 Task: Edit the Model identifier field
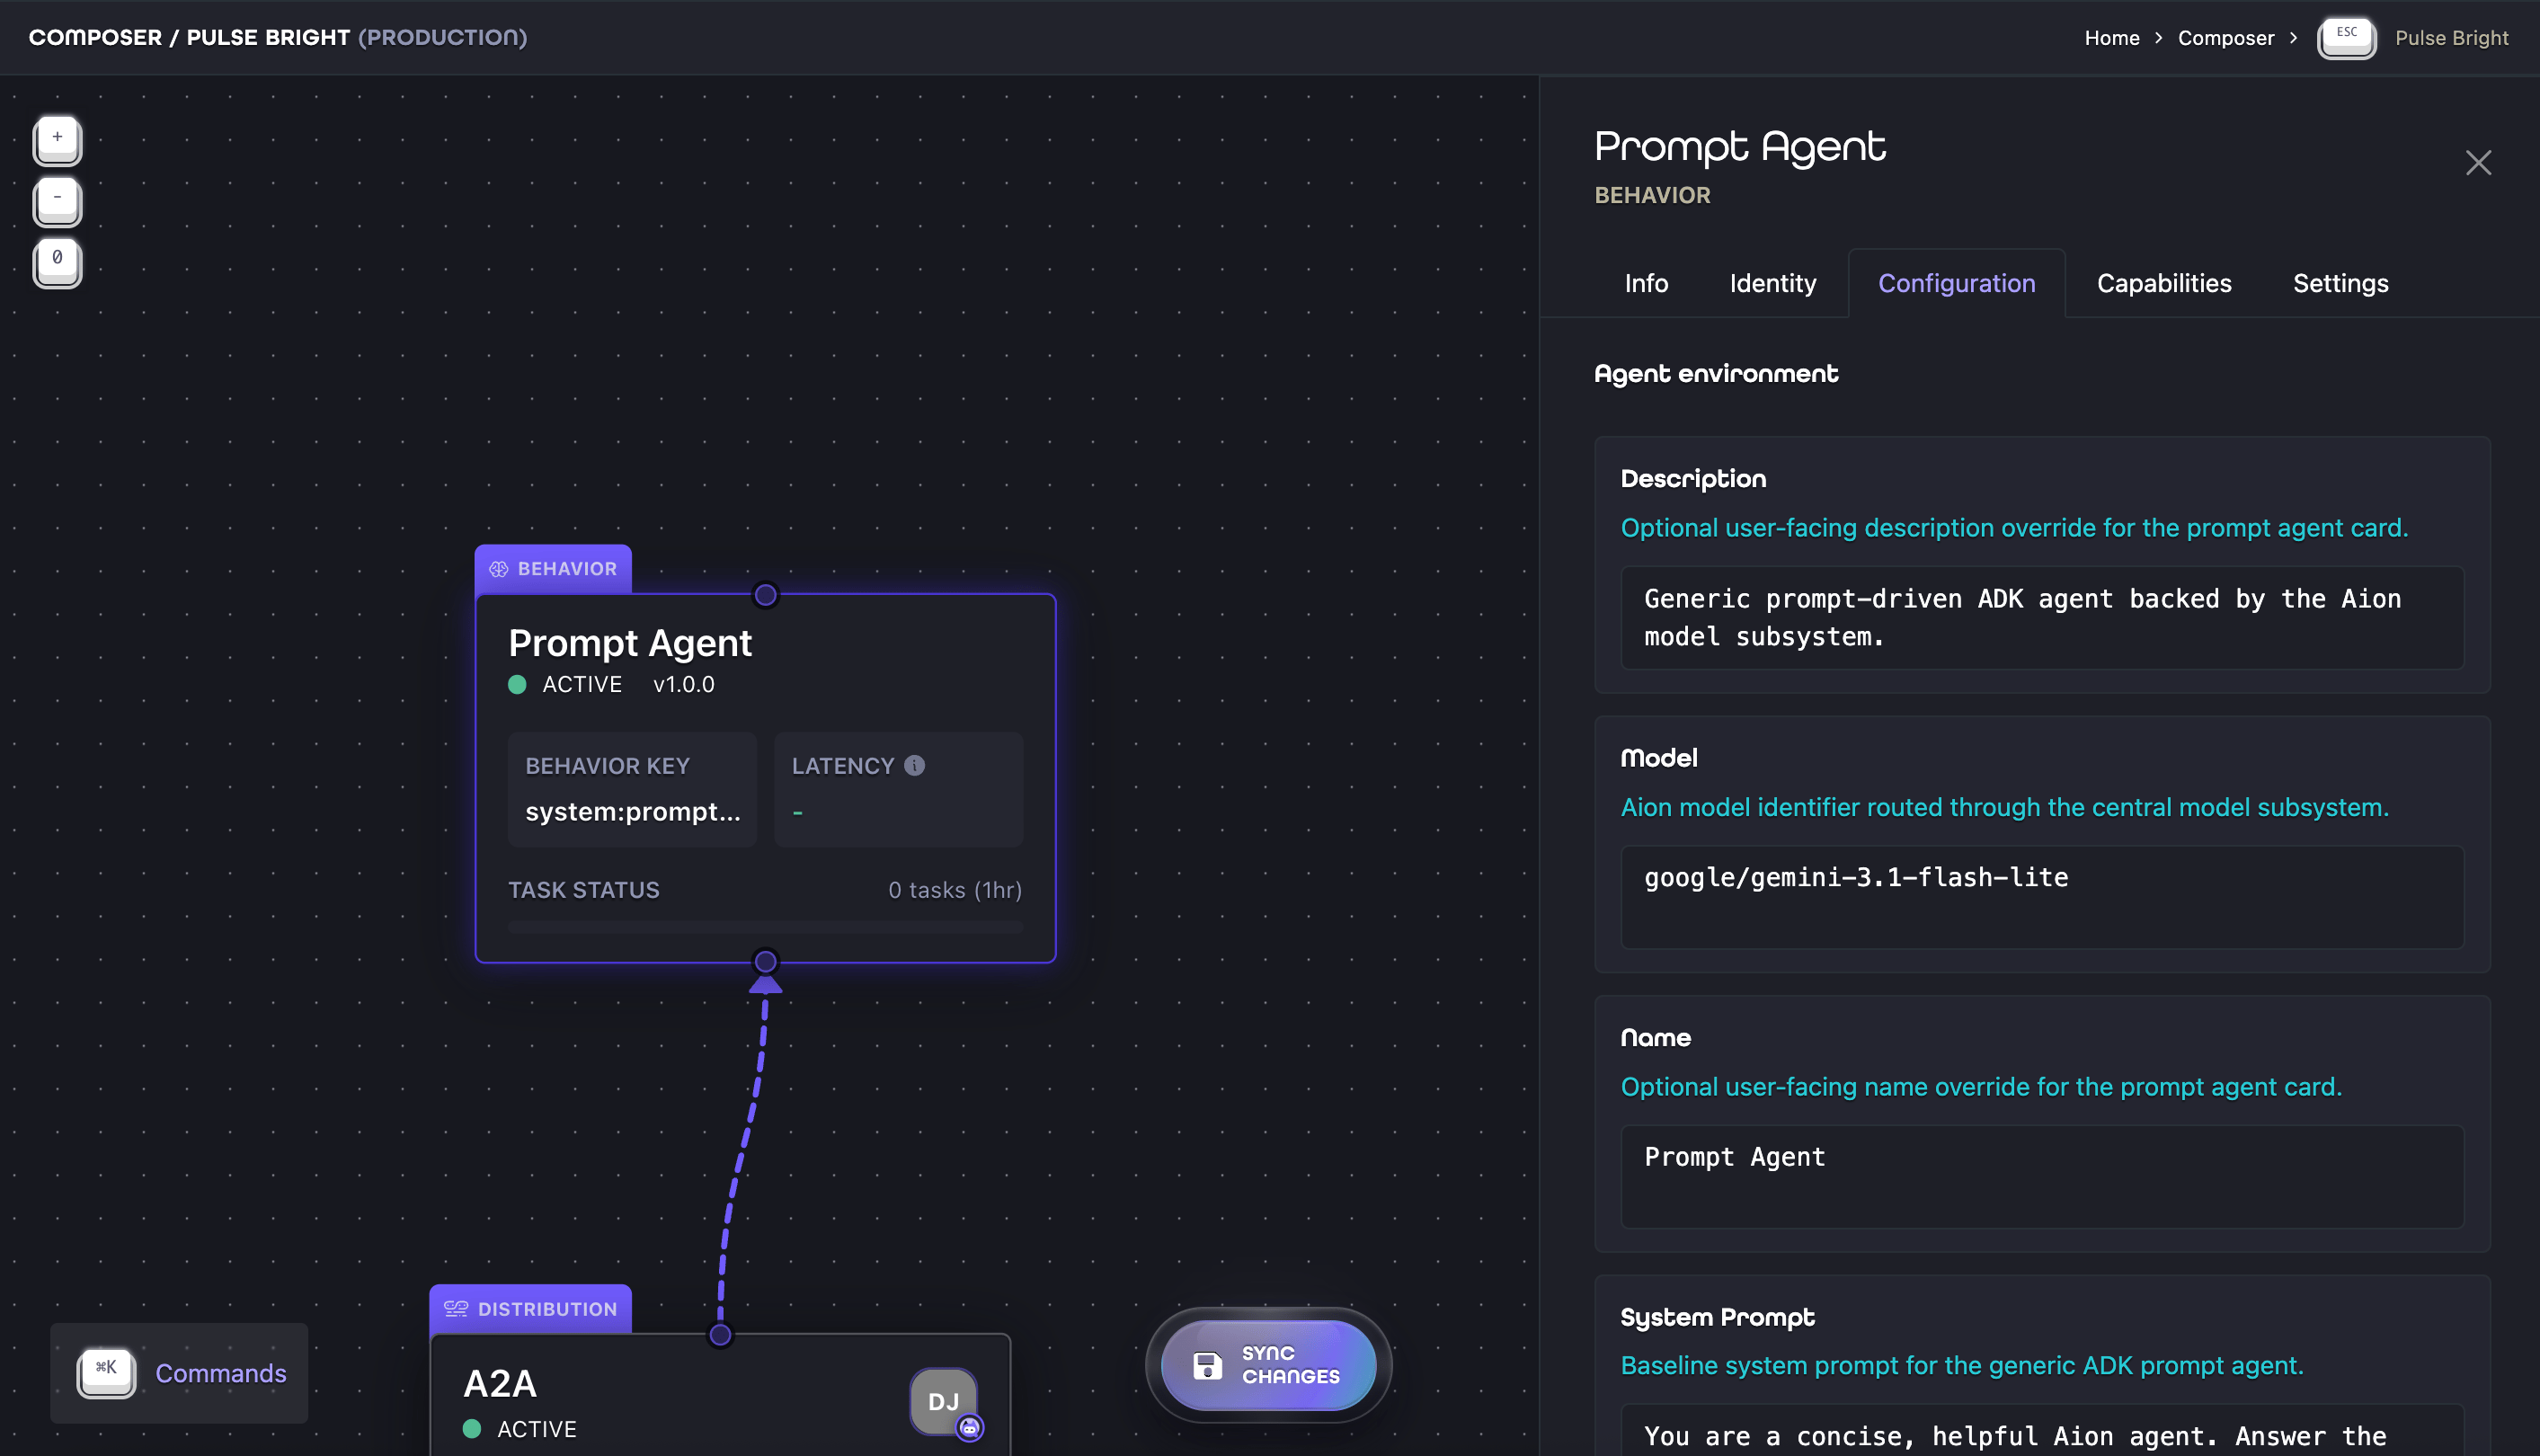(x=2041, y=896)
